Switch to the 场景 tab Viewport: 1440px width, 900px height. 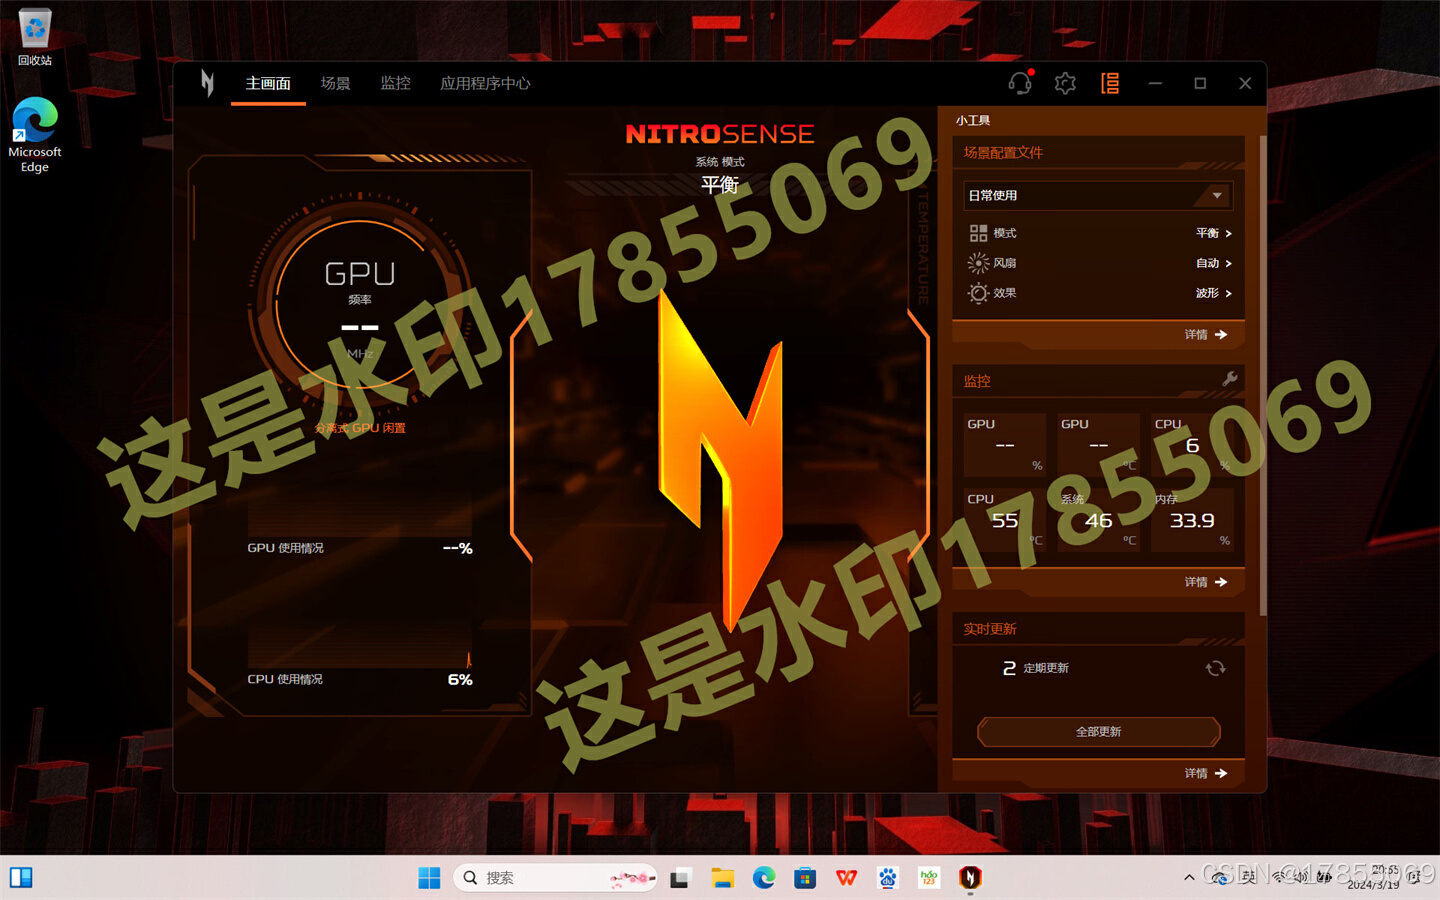[335, 83]
